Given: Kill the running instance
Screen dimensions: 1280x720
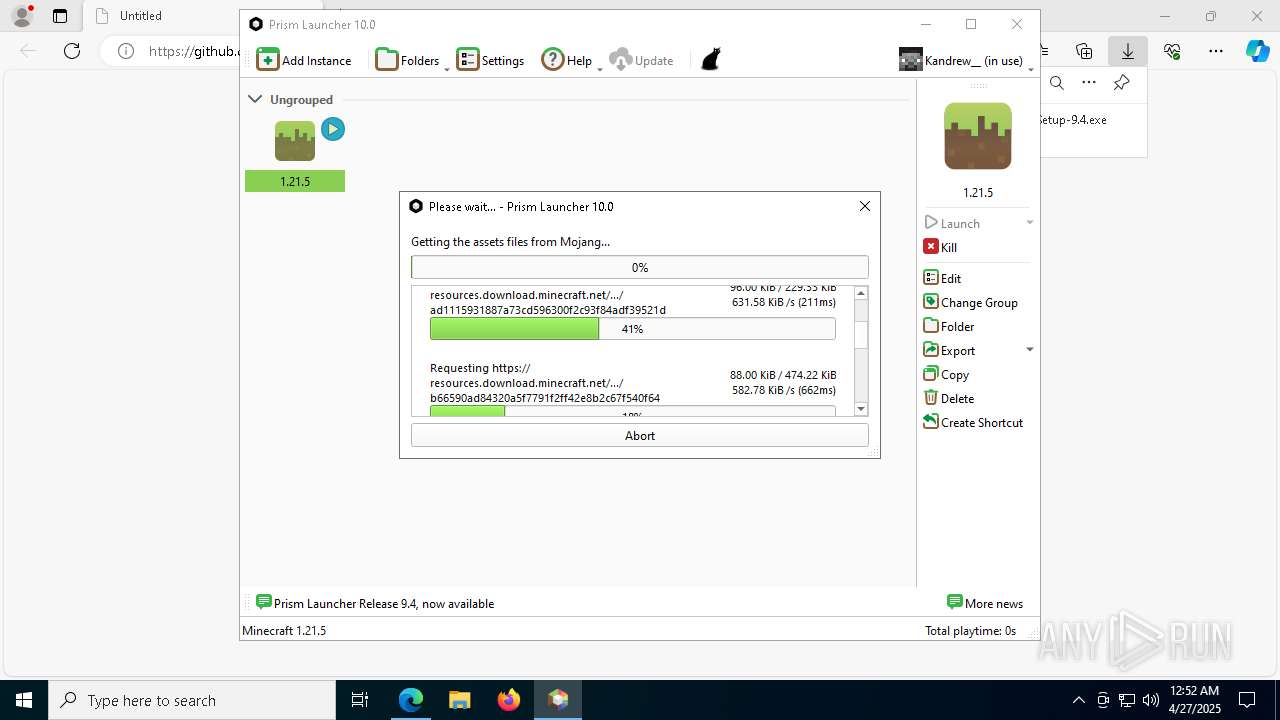Looking at the screenshot, I should (941, 247).
